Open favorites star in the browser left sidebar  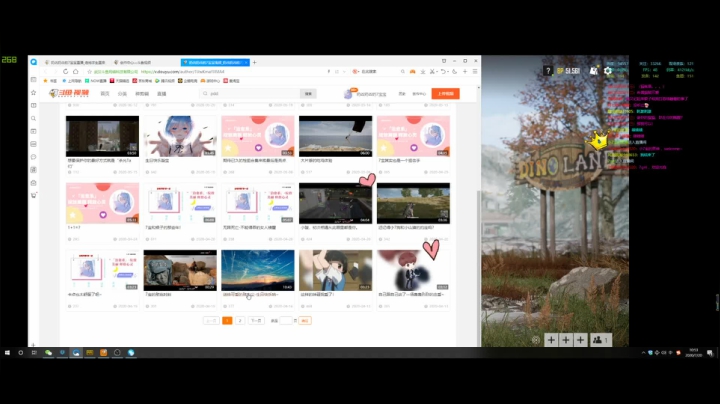click(34, 93)
